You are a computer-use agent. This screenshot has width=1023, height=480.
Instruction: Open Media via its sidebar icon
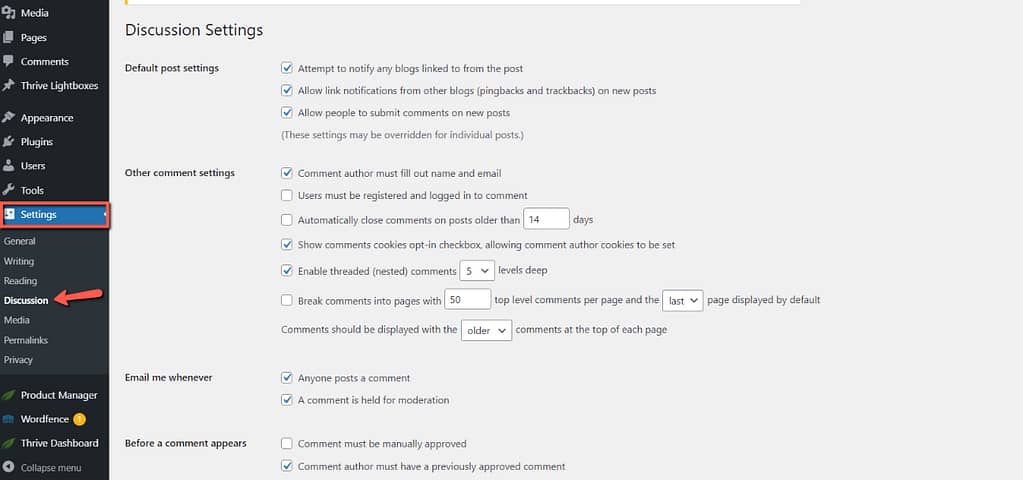tap(8, 12)
